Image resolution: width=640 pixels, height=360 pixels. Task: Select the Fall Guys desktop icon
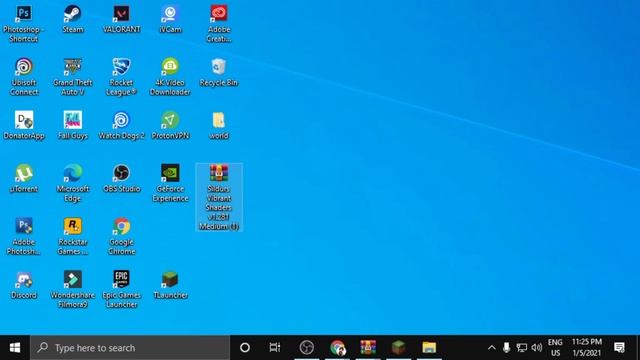tap(73, 125)
